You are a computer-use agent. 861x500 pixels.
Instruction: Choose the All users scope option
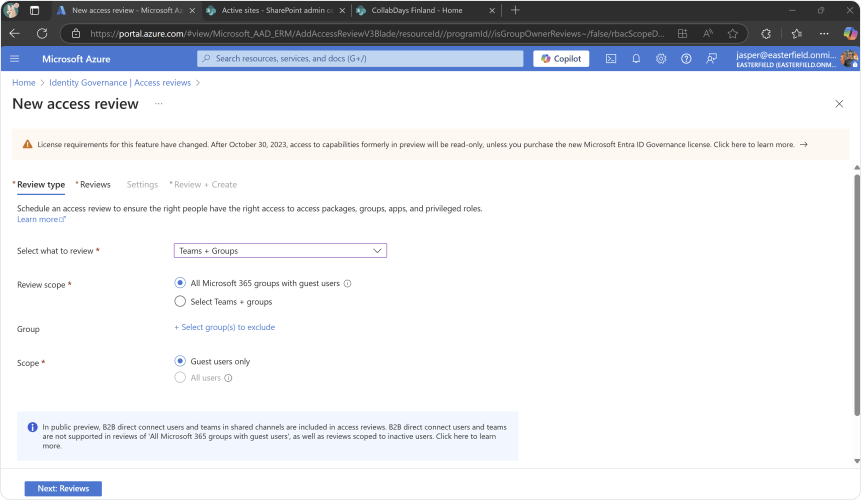pyautogui.click(x=180, y=378)
